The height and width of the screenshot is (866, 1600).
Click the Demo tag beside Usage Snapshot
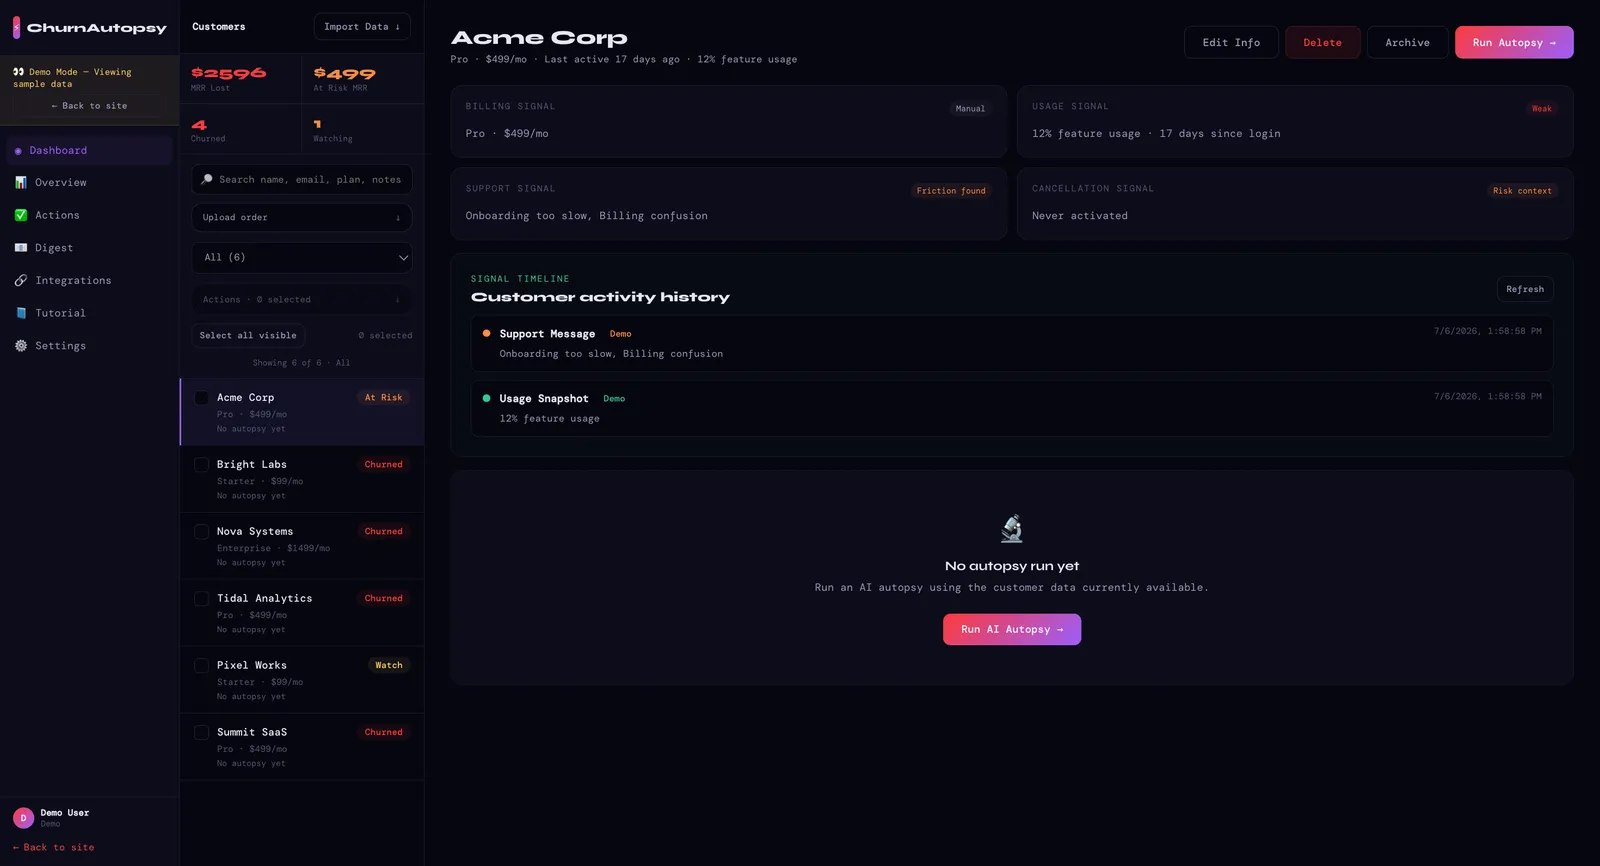pyautogui.click(x=614, y=399)
